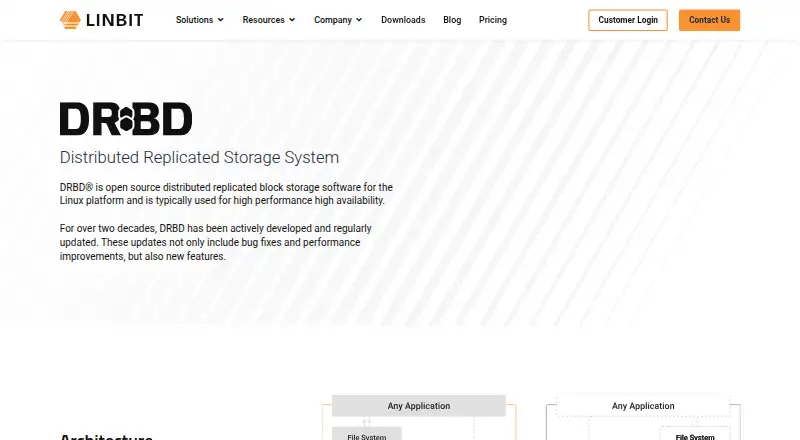Open the Company menu
The width and height of the screenshot is (800, 440).
333,20
